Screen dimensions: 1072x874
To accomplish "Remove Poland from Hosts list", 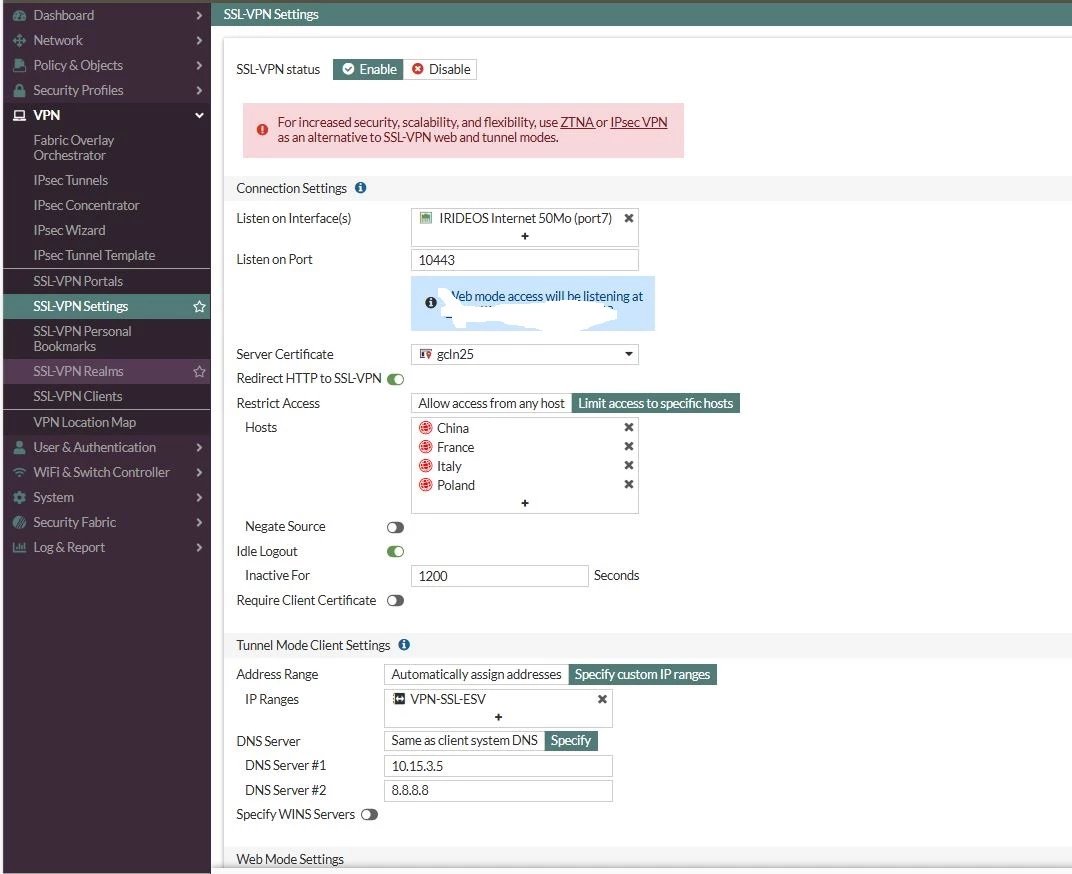I will click(629, 484).
